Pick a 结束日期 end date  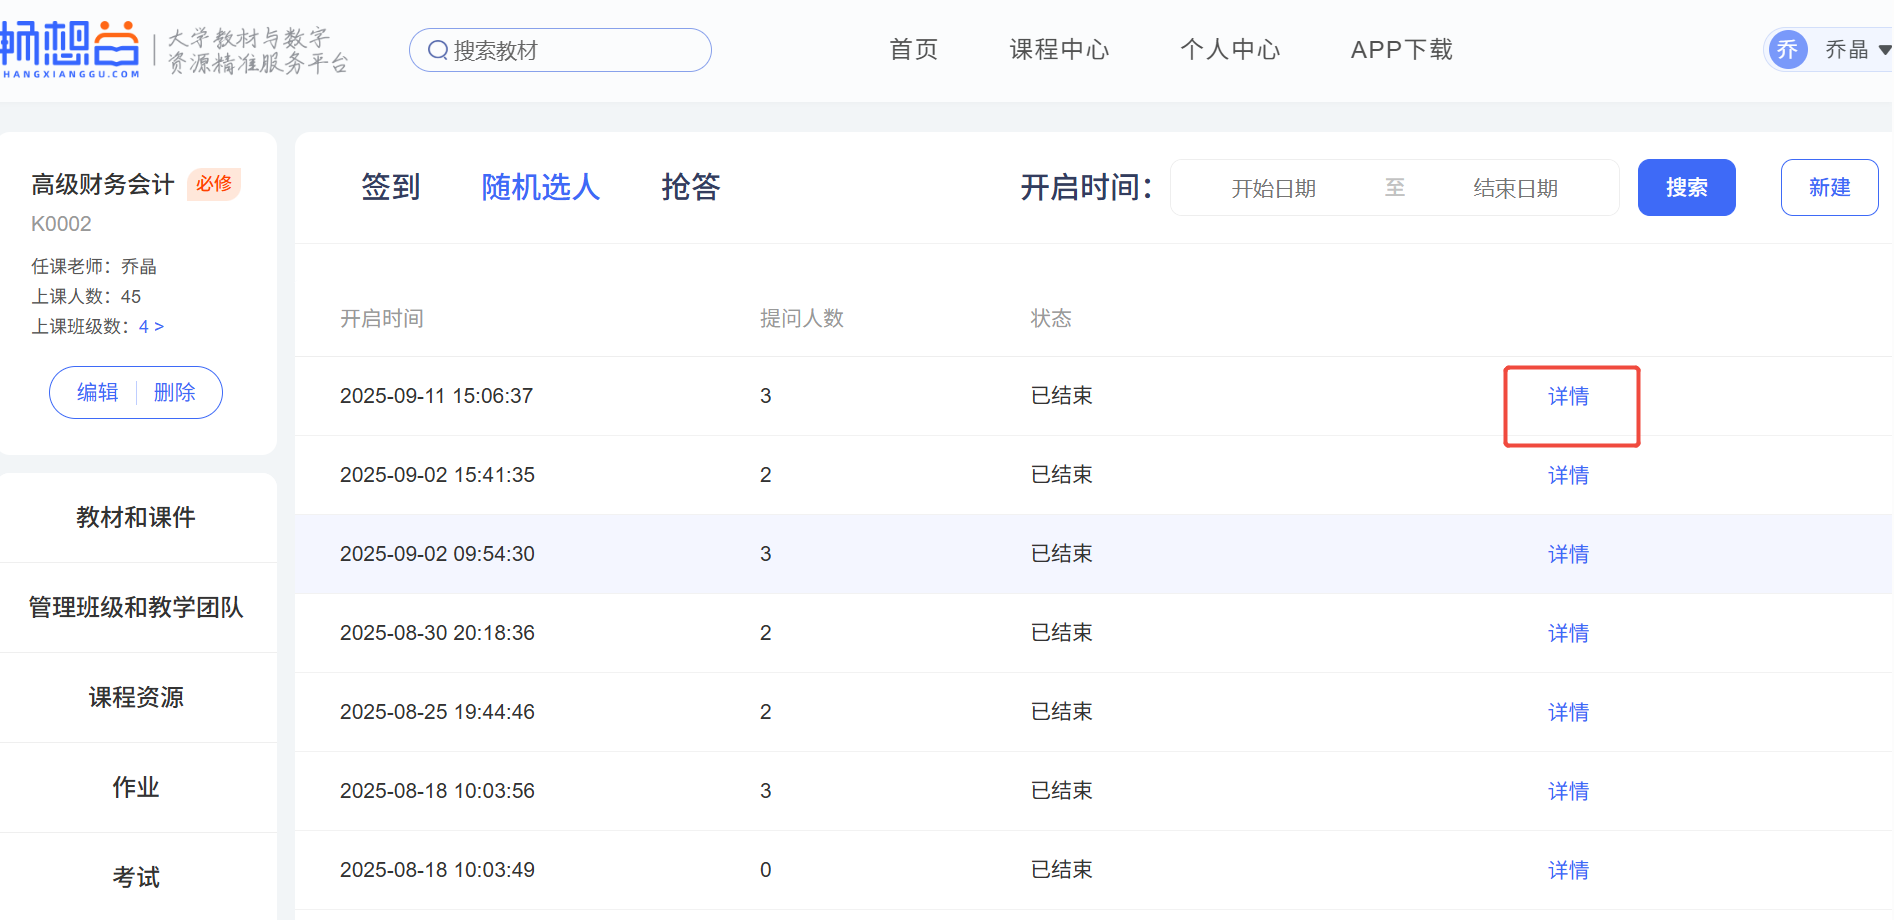click(x=1515, y=188)
